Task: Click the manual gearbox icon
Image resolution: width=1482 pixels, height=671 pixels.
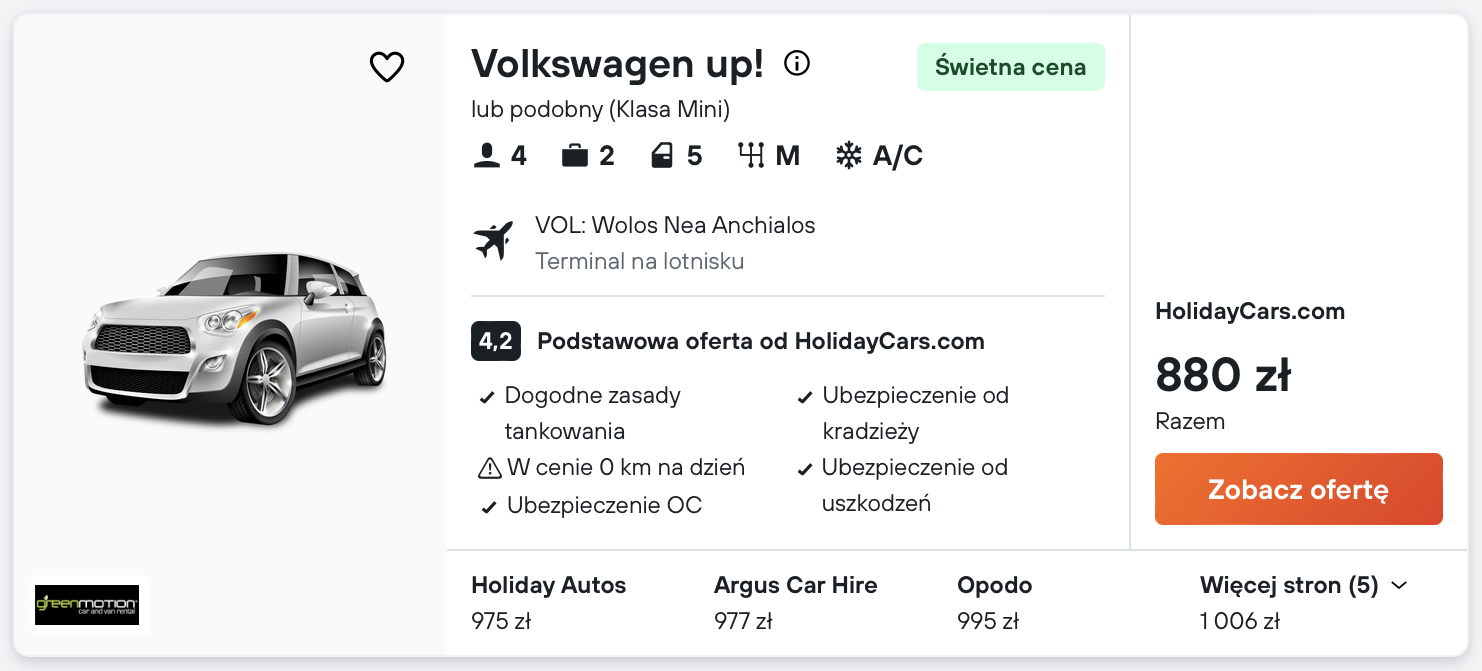Action: (x=751, y=156)
